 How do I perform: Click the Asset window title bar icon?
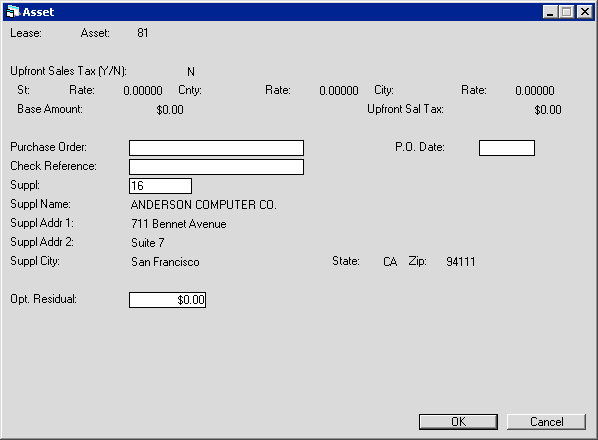click(13, 12)
